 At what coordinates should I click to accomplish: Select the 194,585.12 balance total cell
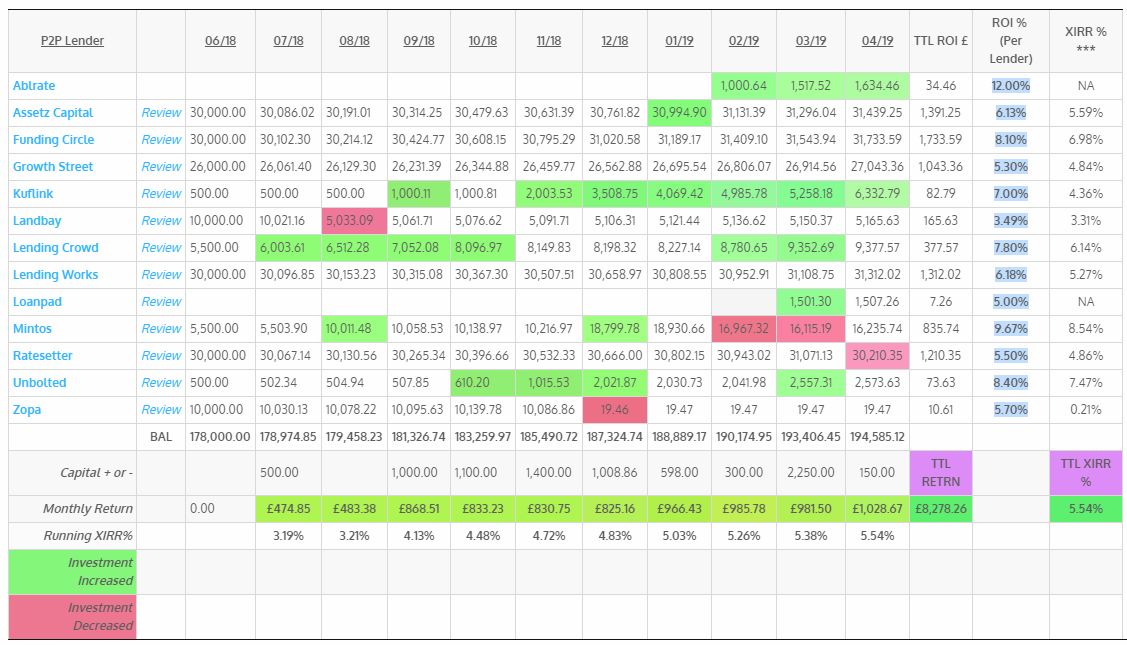[878, 436]
